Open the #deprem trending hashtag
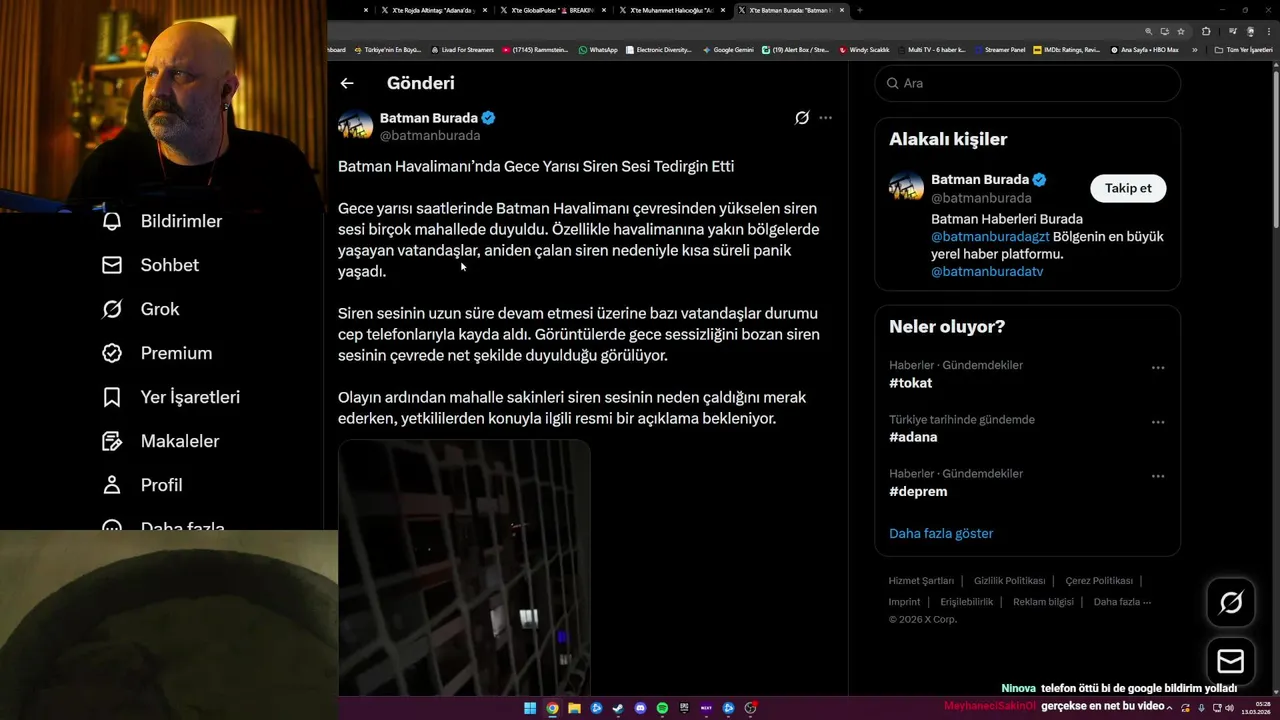This screenshot has width=1280, height=720. click(918, 491)
